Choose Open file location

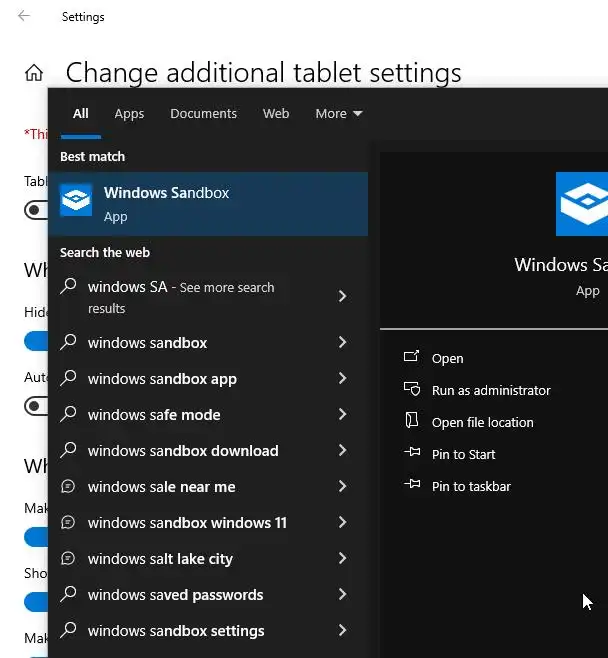tap(483, 423)
